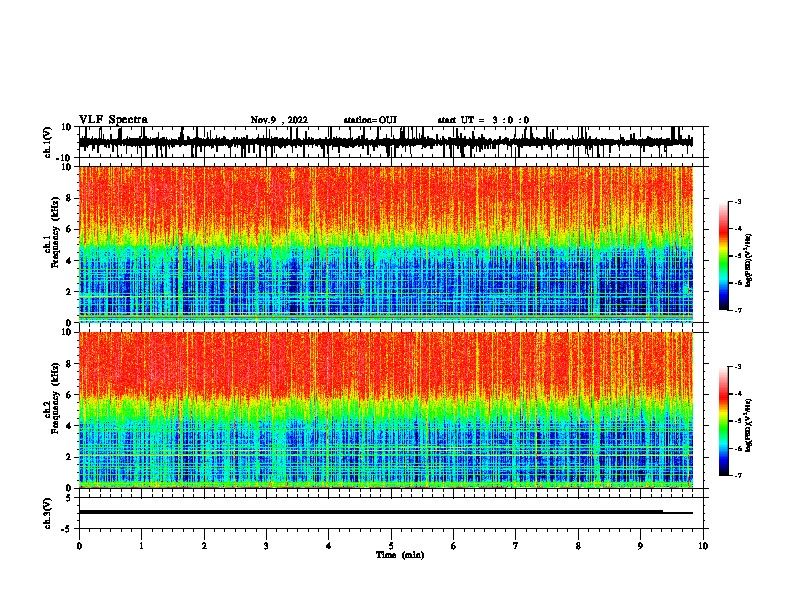Click the "Time (min)" axis label
Viewport: 792px width, 612px height.
[x=400, y=555]
